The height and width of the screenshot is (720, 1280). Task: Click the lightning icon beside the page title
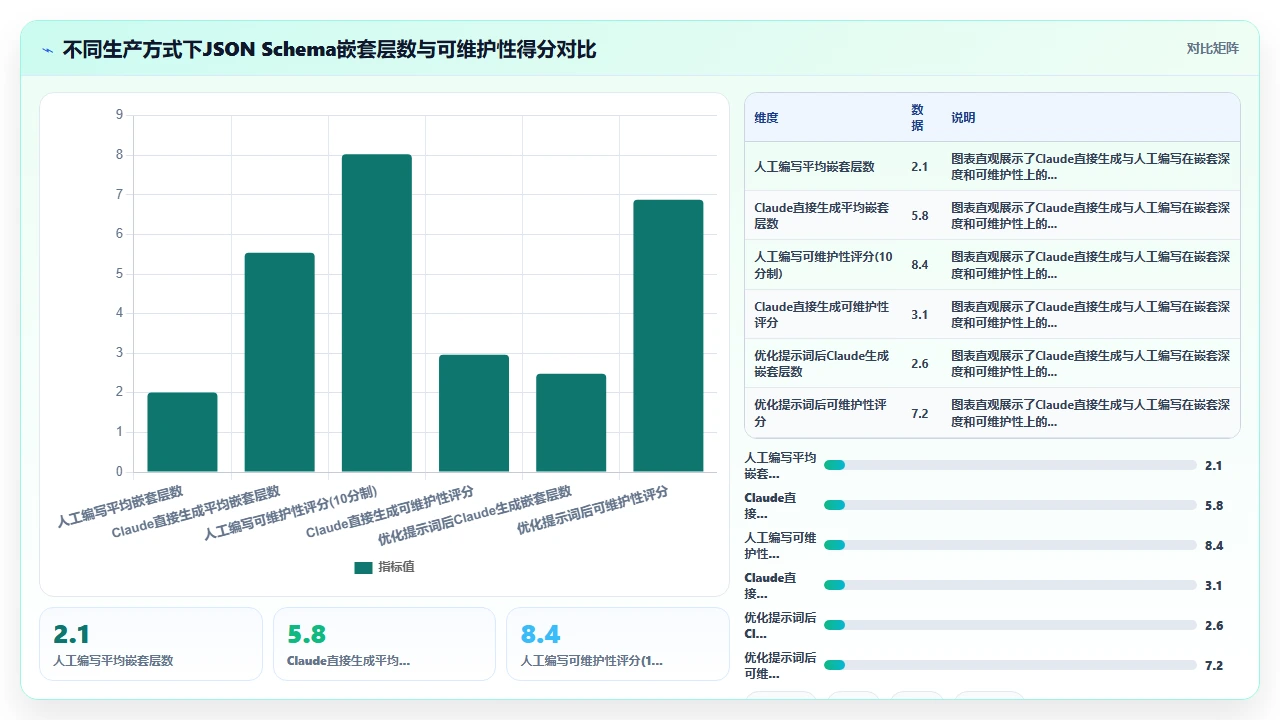pos(47,49)
